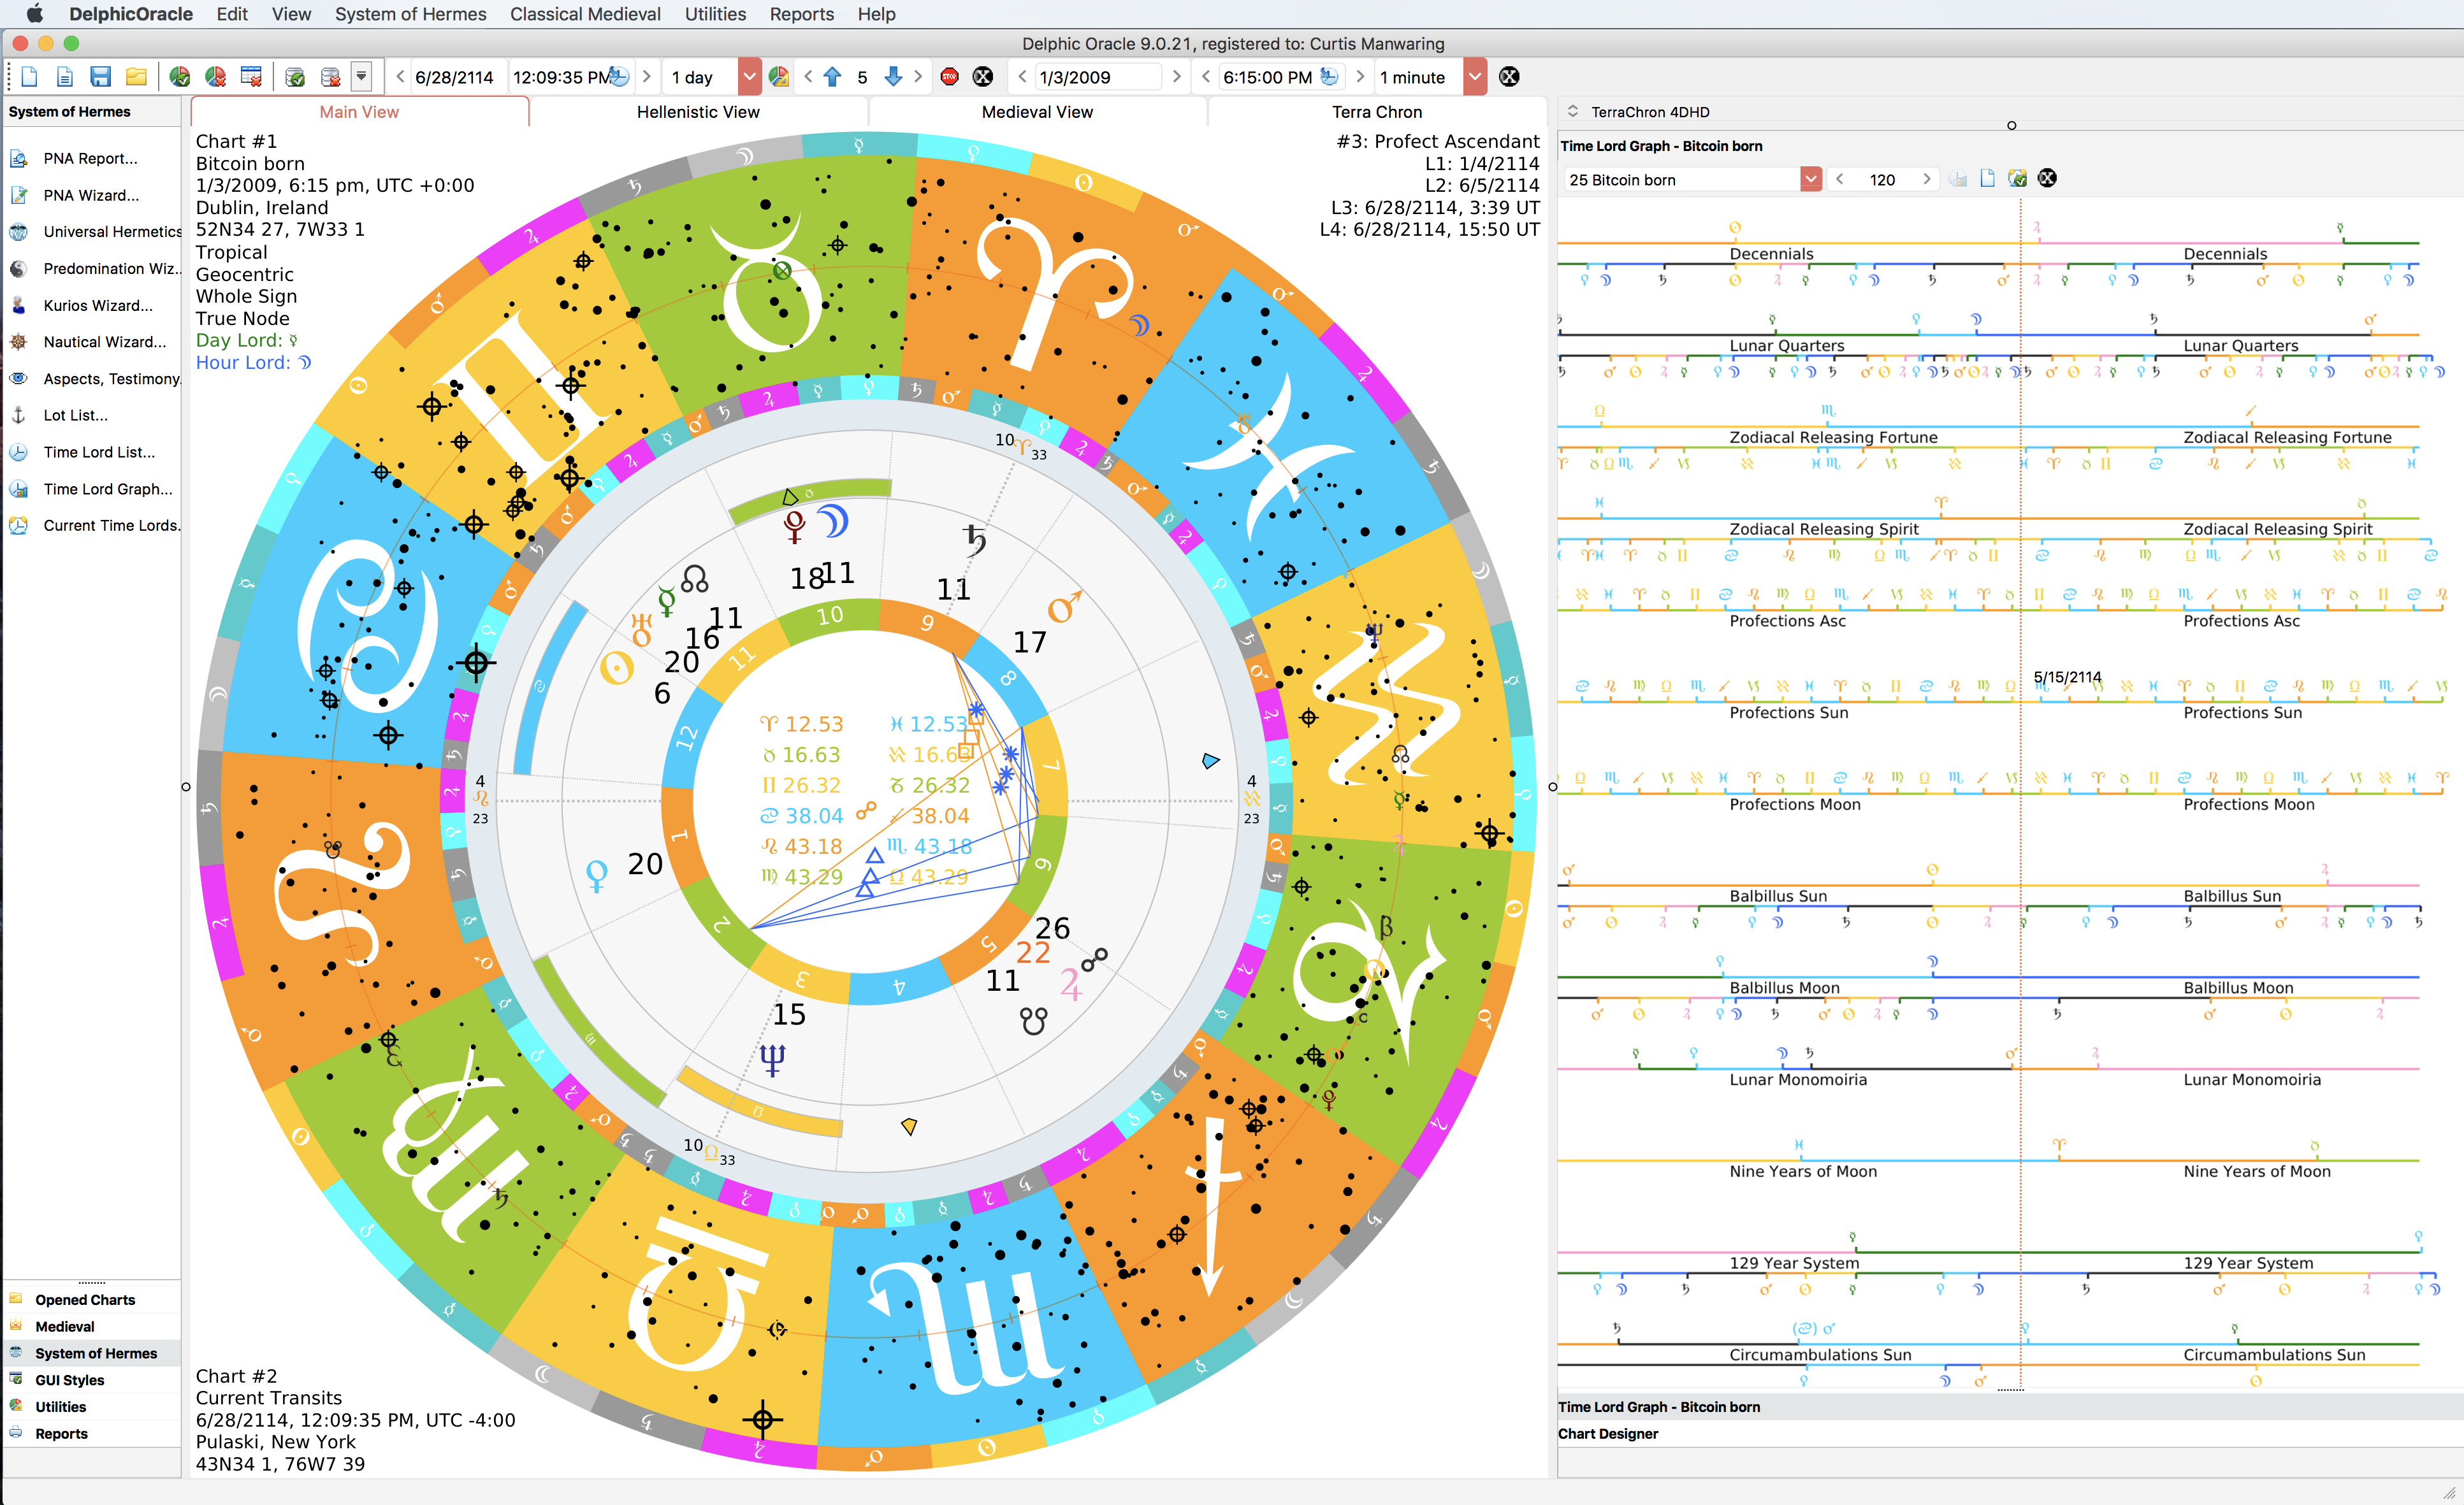
Task: Step transit date forward with right arrow
Action: (x=646, y=77)
